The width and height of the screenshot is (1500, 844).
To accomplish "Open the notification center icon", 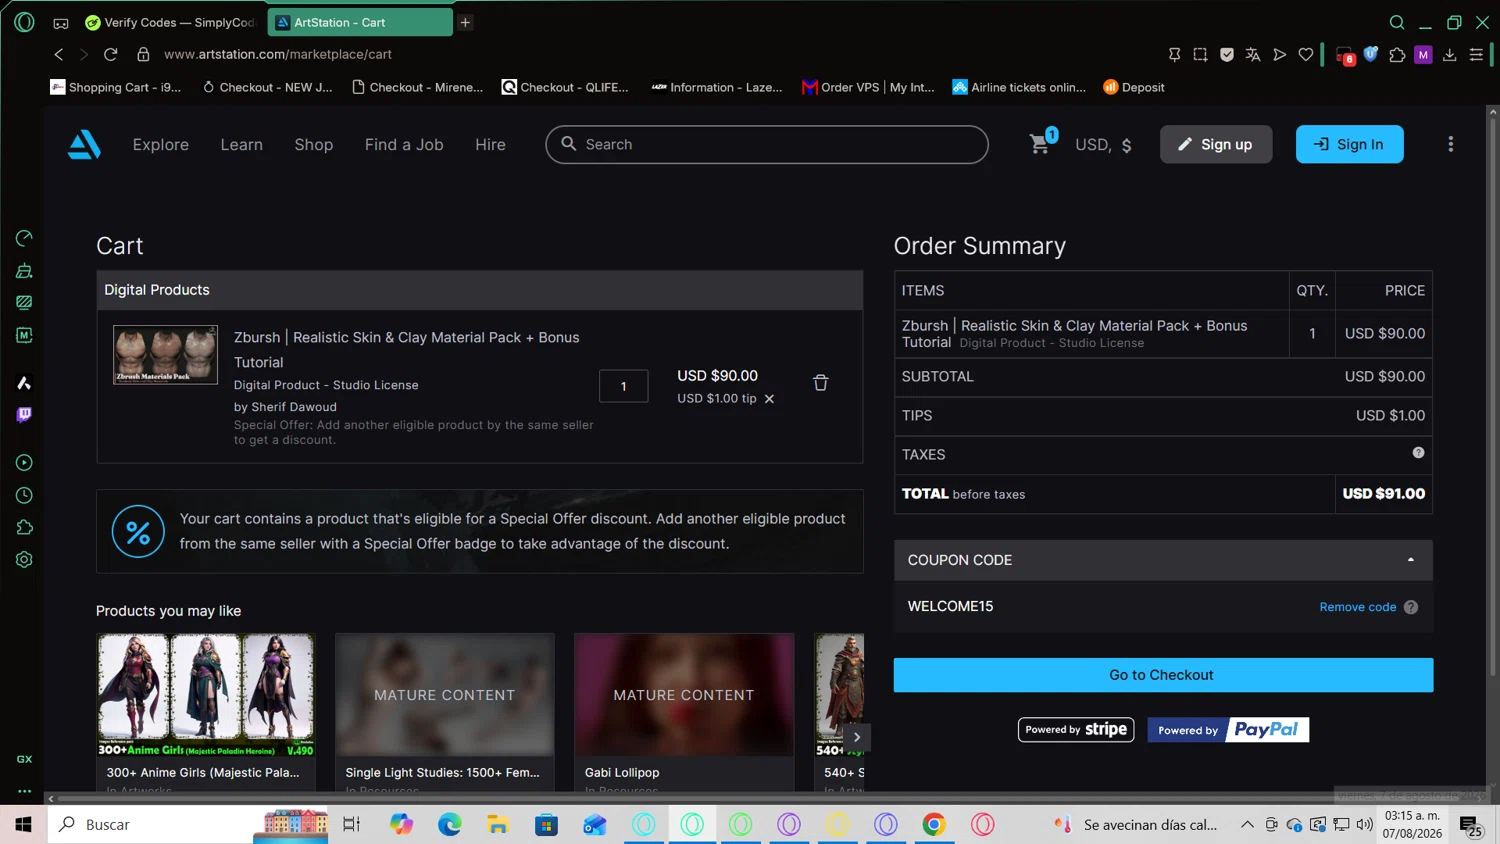I will 1470,825.
